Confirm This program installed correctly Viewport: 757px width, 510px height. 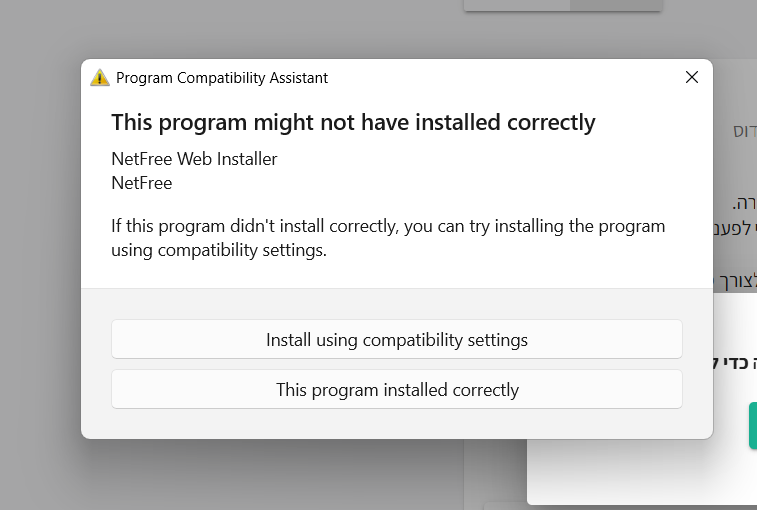(396, 389)
